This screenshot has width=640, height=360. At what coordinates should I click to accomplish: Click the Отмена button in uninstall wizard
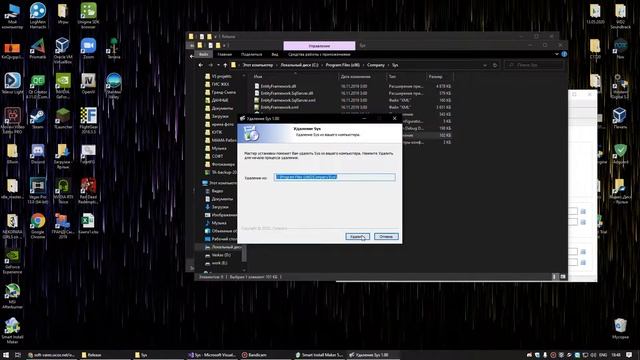[386, 236]
